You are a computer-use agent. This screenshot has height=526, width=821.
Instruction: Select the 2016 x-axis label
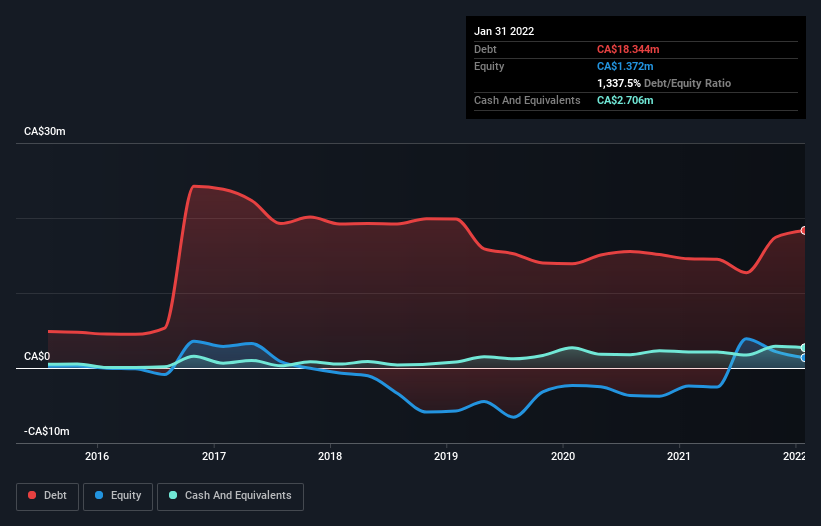click(97, 456)
